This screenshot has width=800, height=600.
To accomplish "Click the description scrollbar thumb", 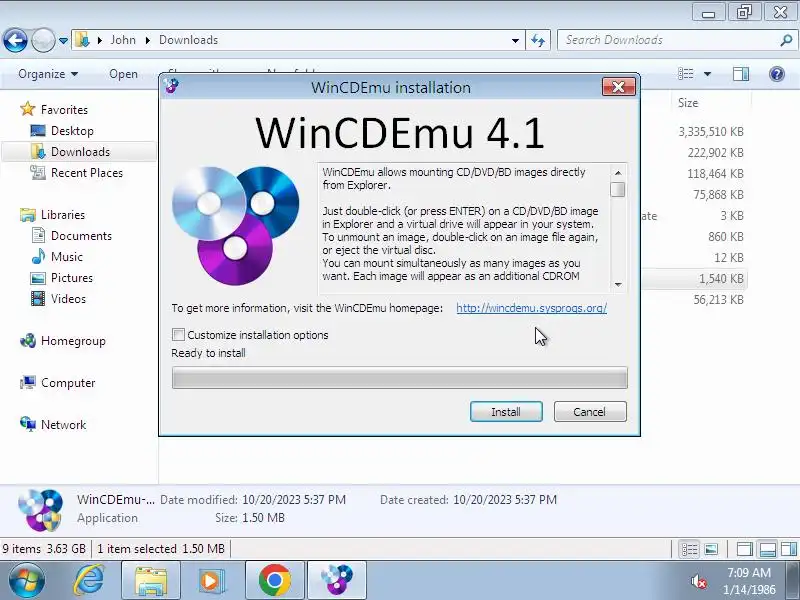I will tap(618, 189).
